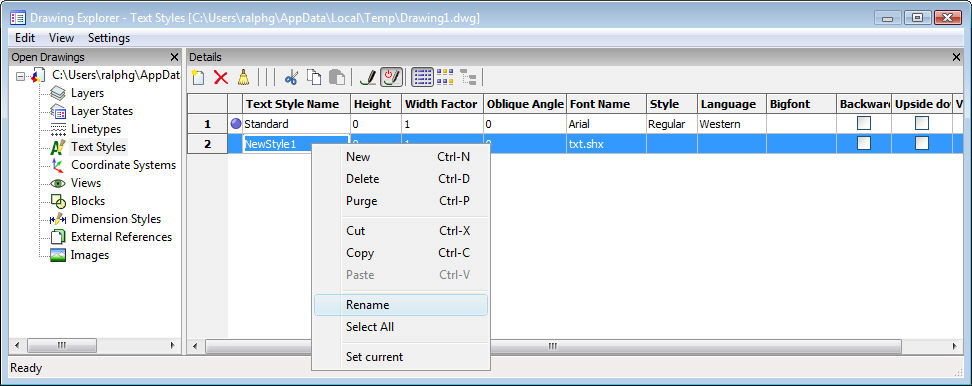Click the Details horizontal scrollbar thumb
Image resolution: width=972 pixels, height=386 pixels.
(x=553, y=346)
